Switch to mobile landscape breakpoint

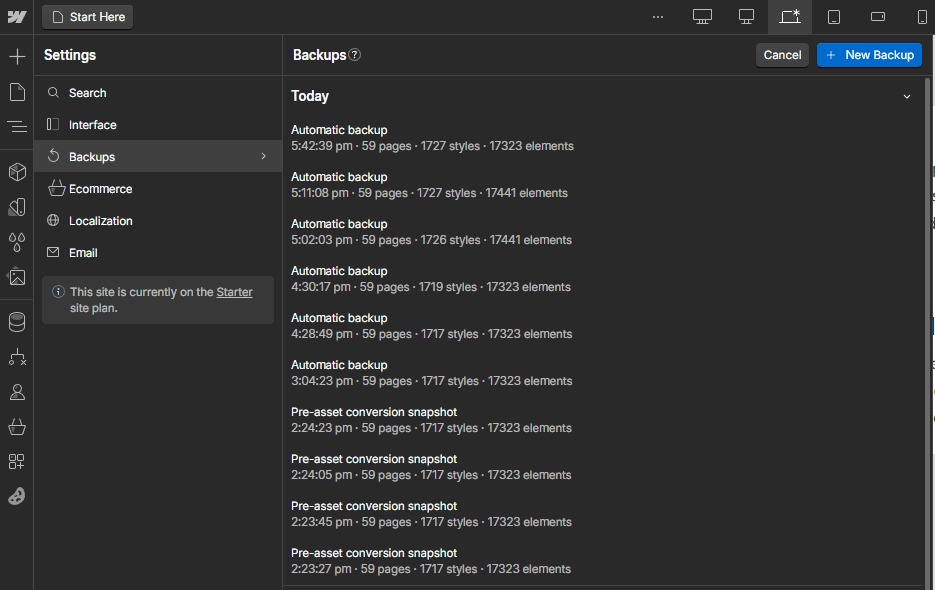(878, 17)
